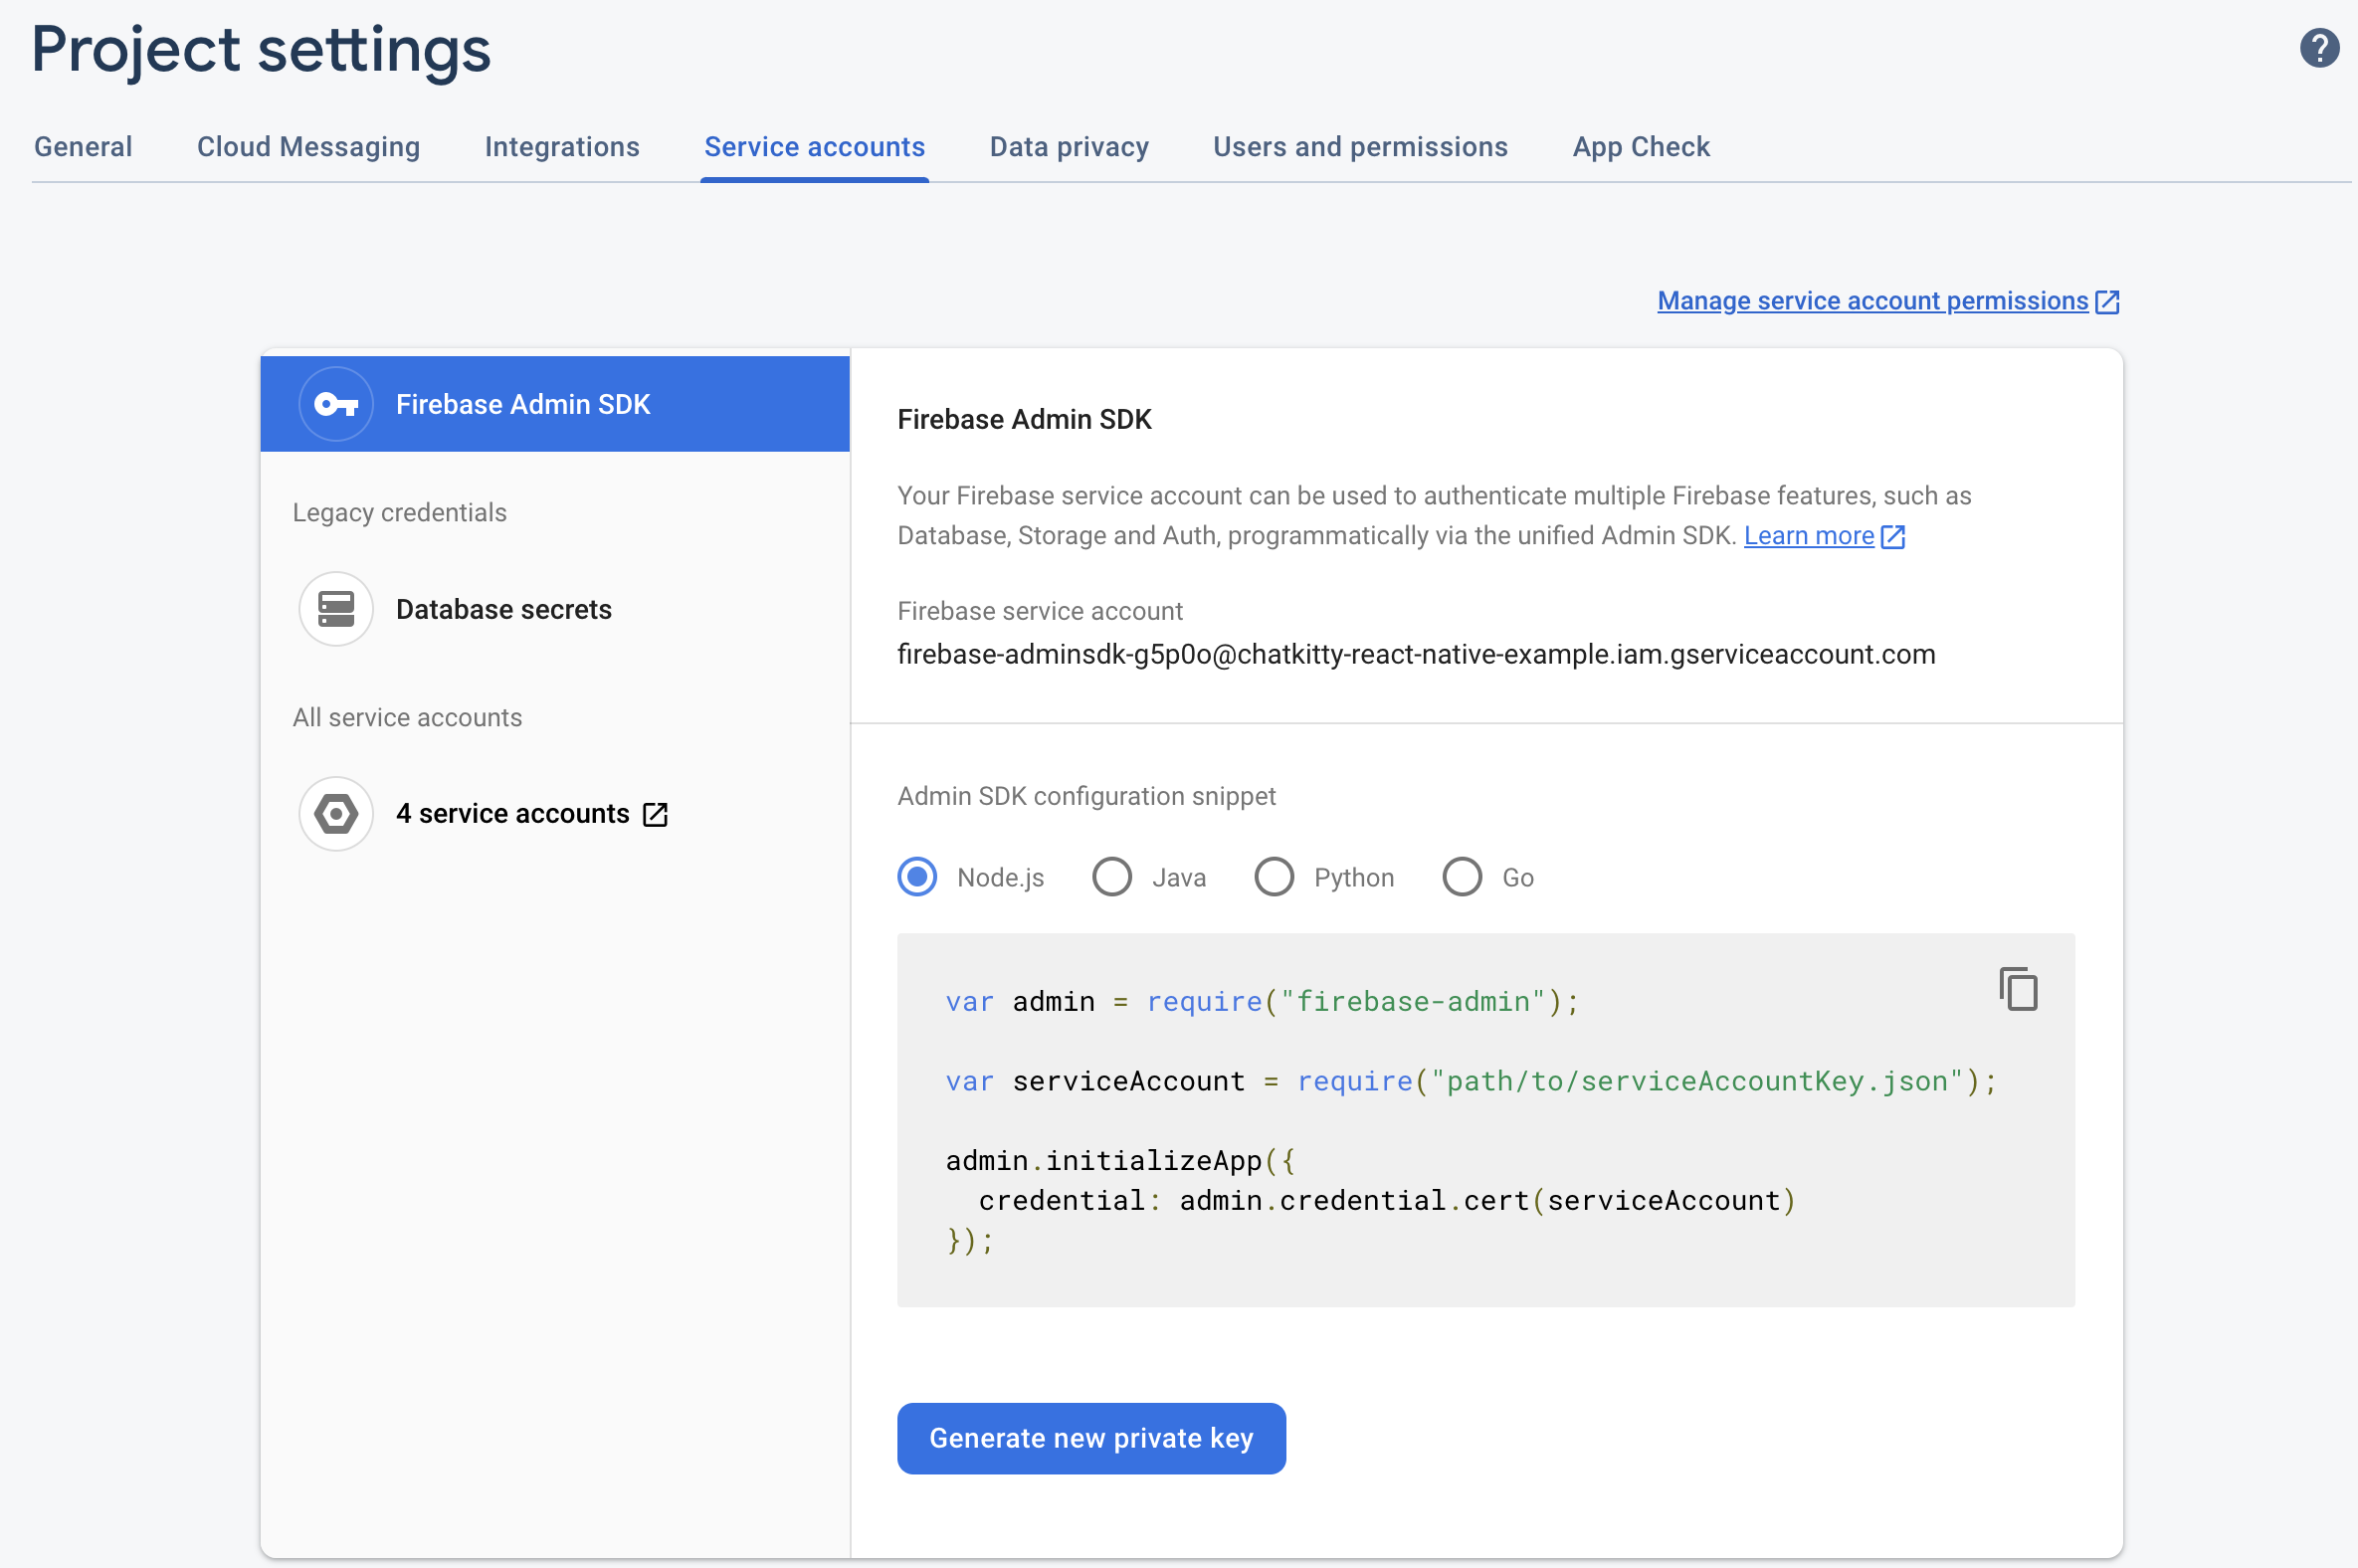
Task: Select the Java code snippet language
Action: tap(1110, 877)
